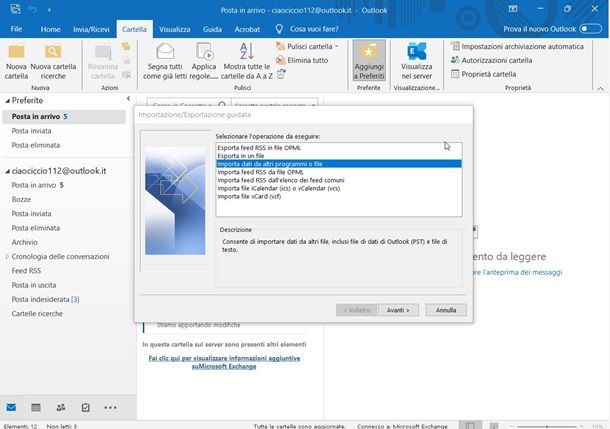Click link for additional Microsoft Exchange info
This screenshot has height=429, width=610.
224,362
